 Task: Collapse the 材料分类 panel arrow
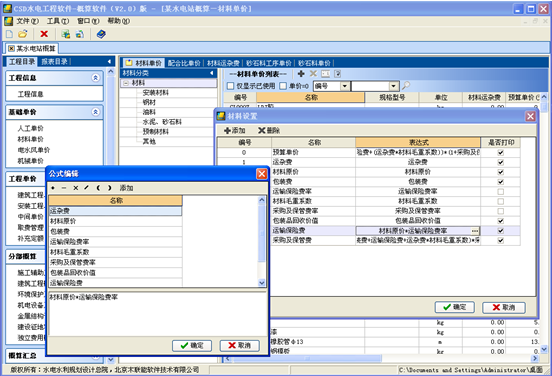point(212,73)
